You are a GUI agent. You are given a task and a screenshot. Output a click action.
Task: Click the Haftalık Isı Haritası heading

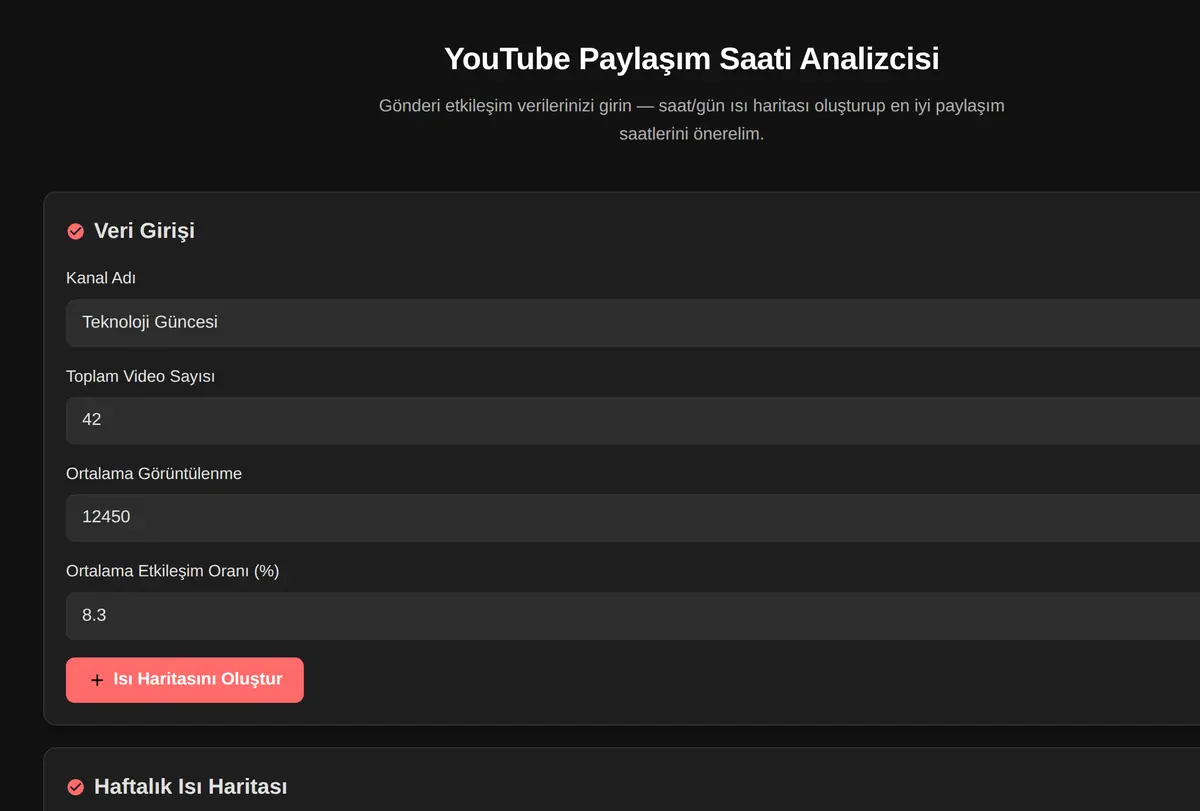click(x=190, y=787)
